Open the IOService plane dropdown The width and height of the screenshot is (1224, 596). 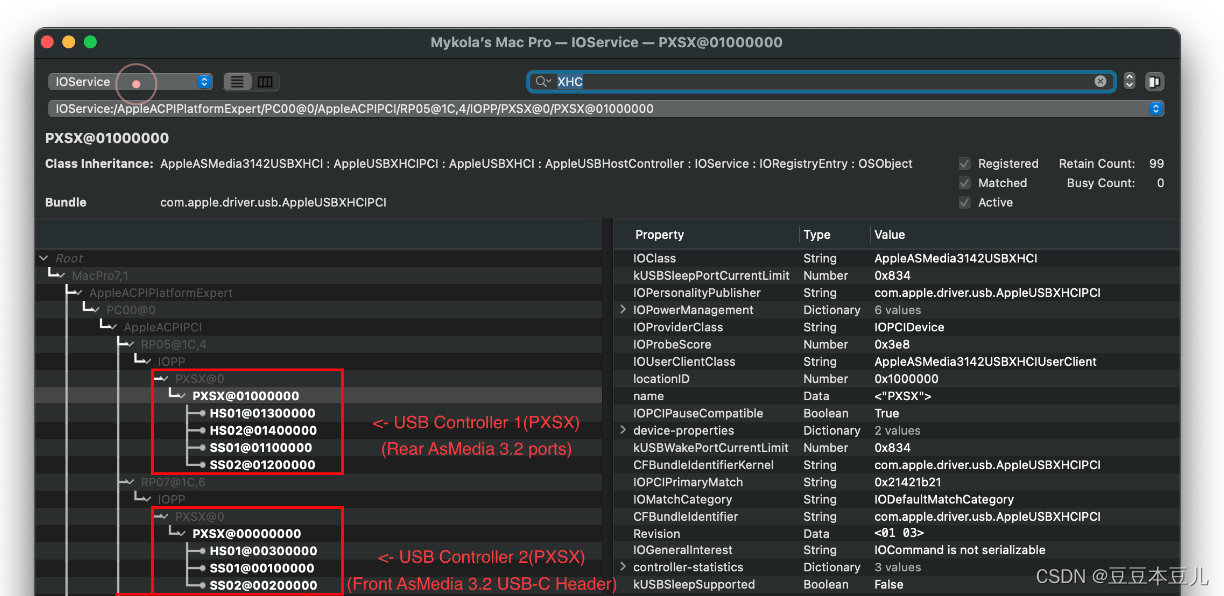[130, 82]
